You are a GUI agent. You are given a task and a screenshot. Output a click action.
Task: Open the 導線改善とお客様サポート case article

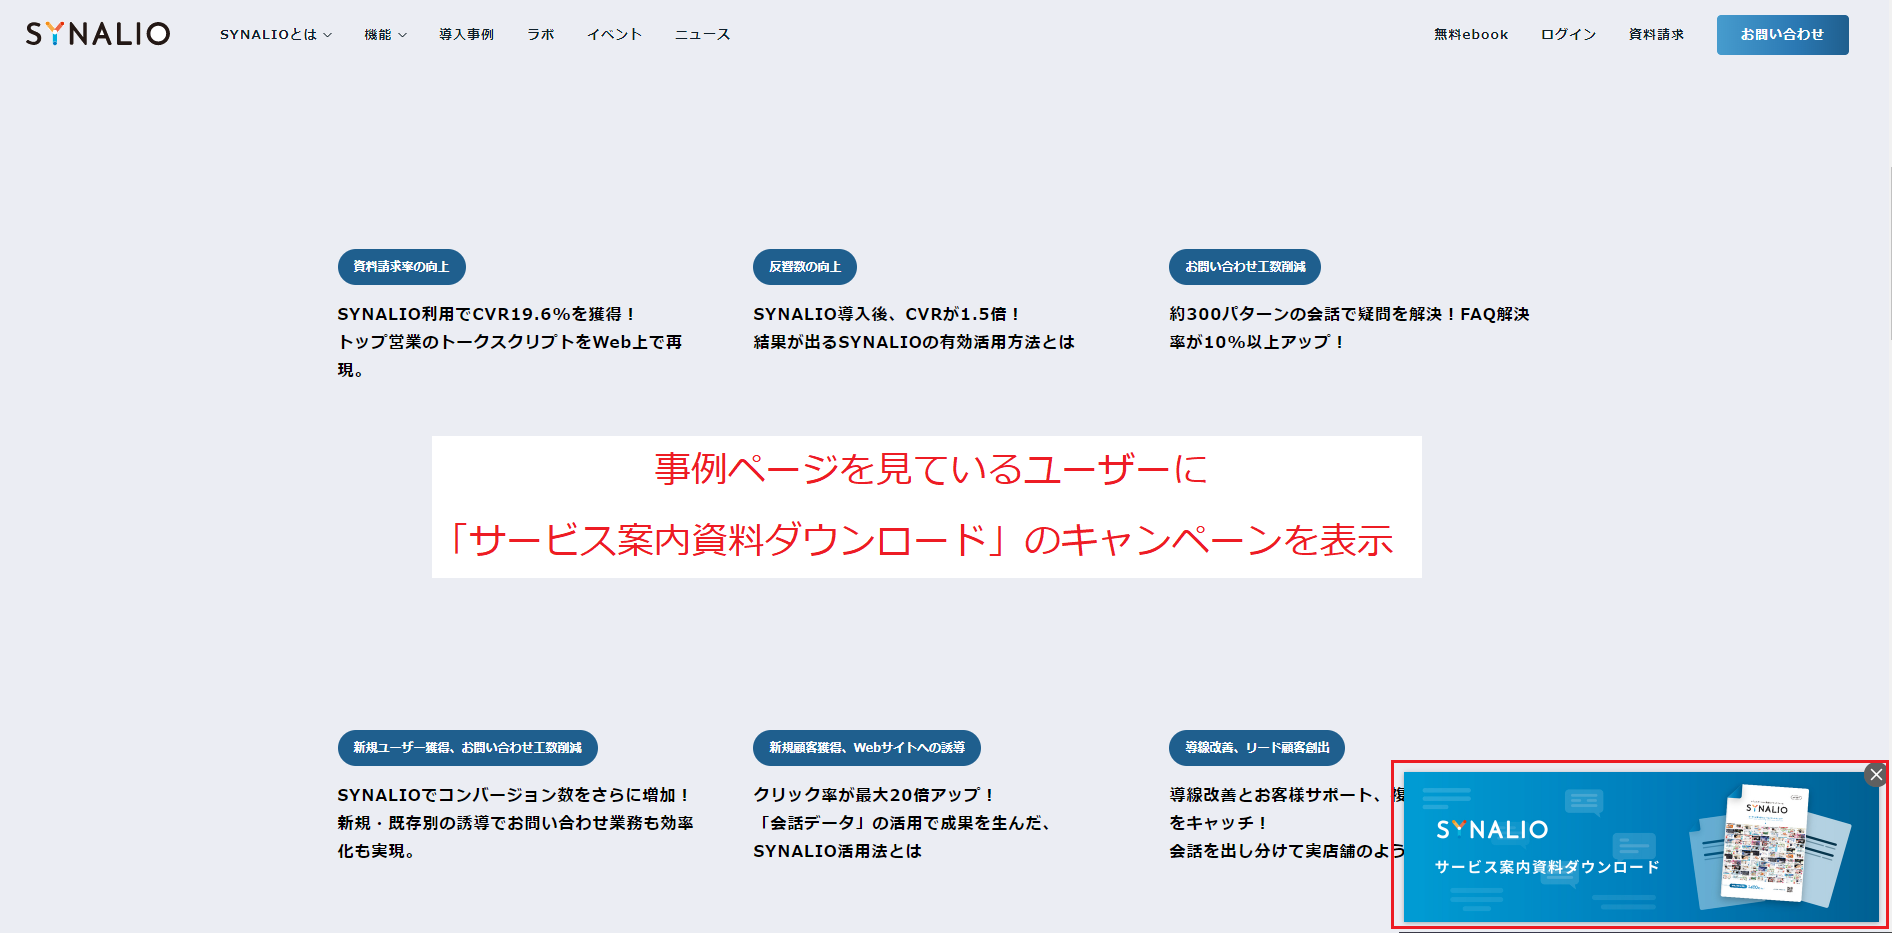pos(1287,823)
